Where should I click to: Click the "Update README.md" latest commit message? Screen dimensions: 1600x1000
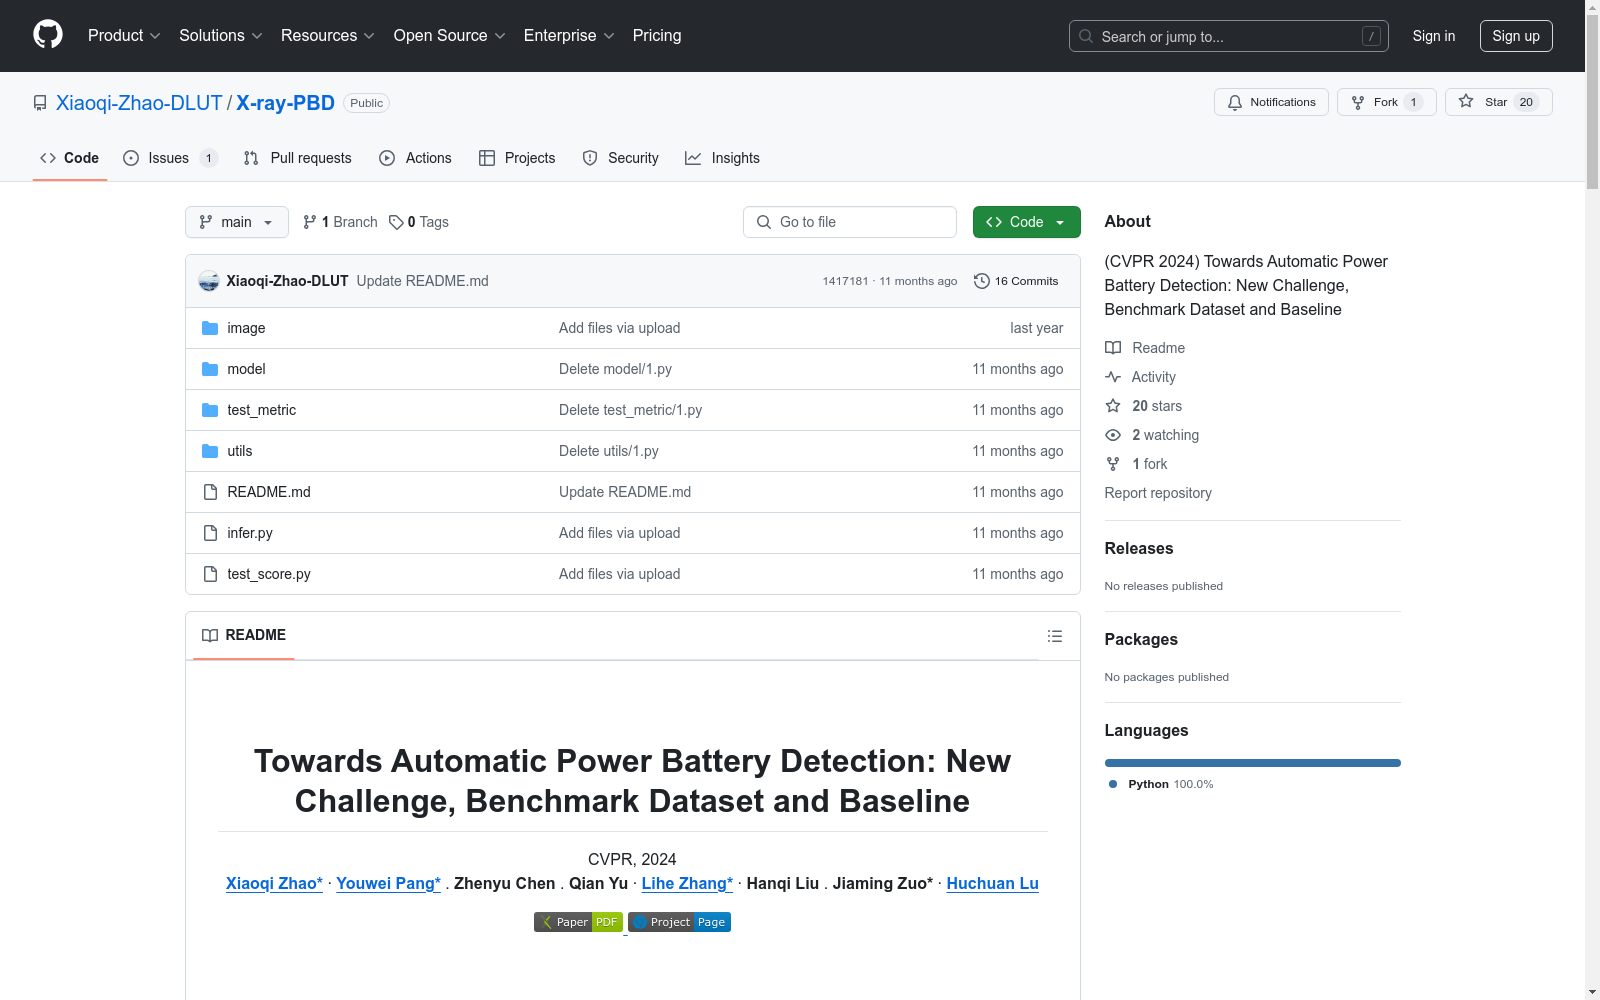click(422, 281)
